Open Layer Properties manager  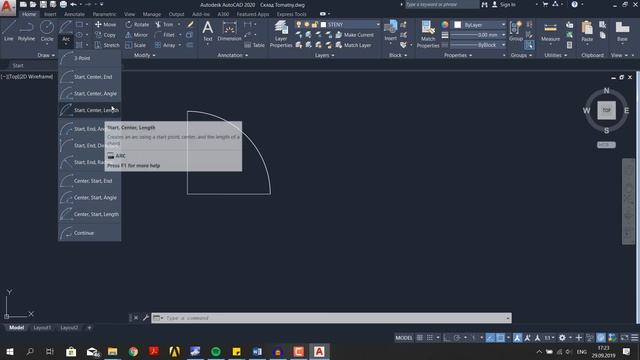click(281, 34)
